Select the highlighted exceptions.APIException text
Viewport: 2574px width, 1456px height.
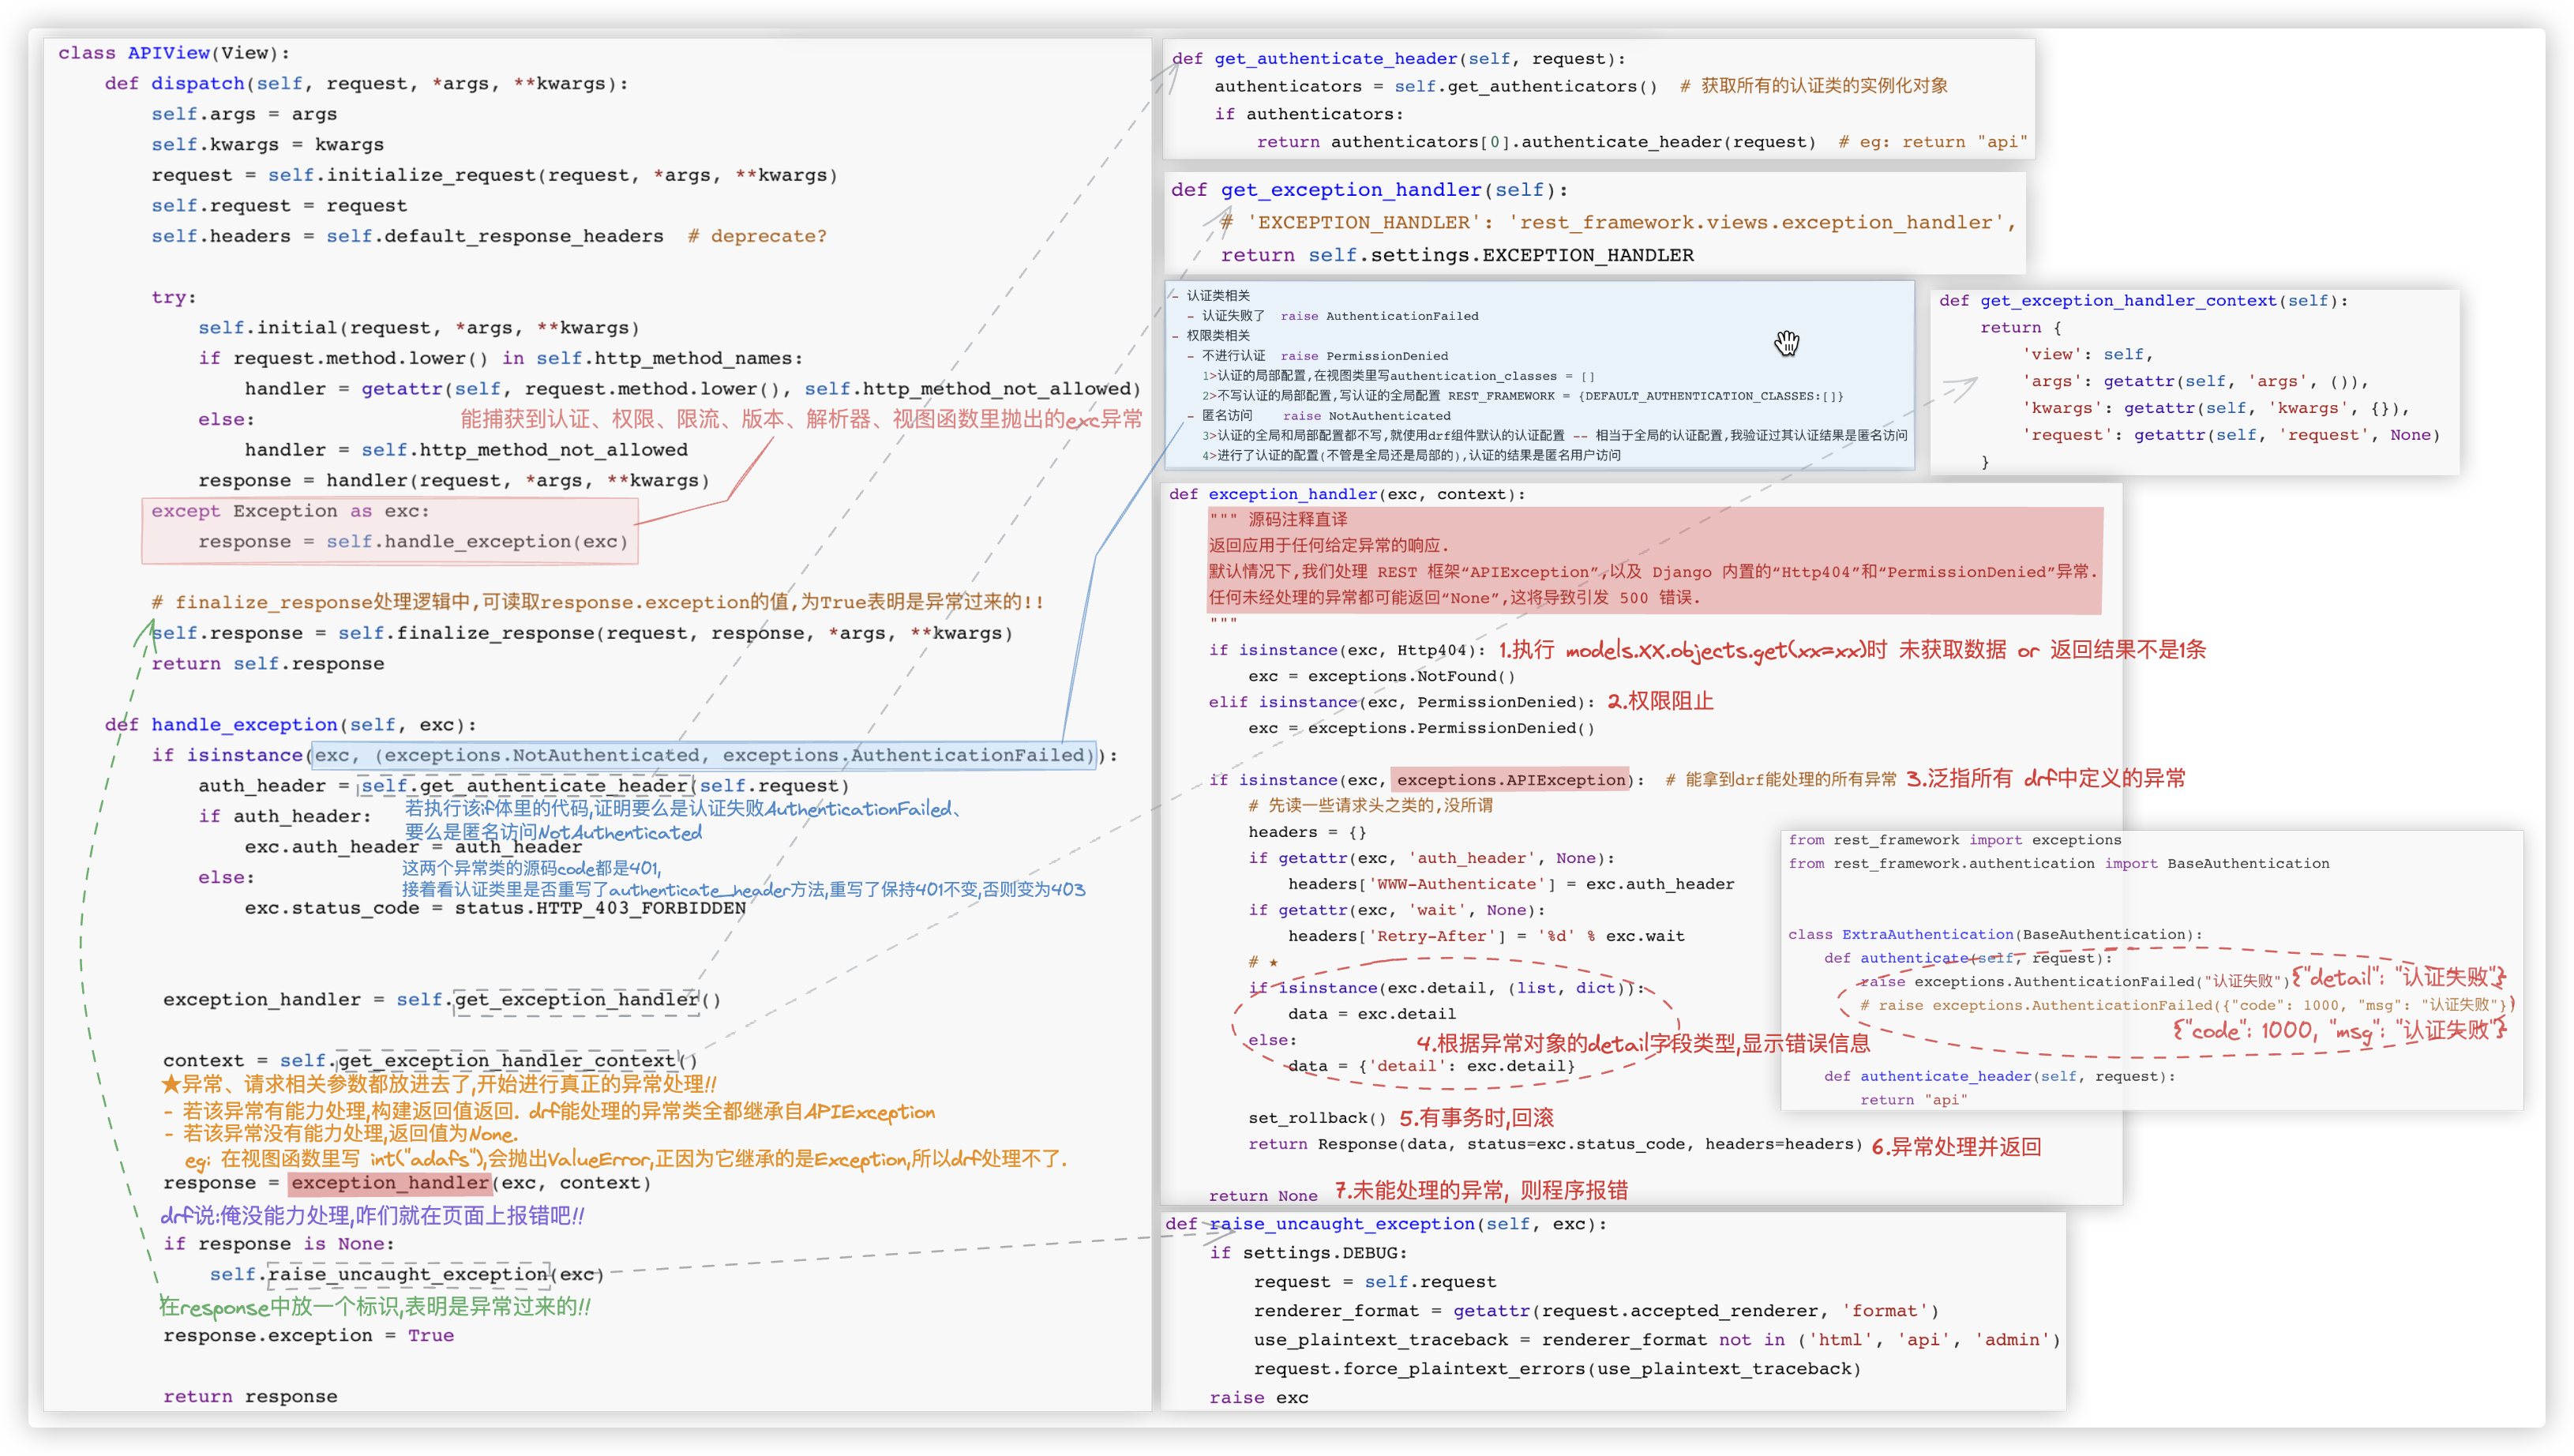coord(1511,780)
